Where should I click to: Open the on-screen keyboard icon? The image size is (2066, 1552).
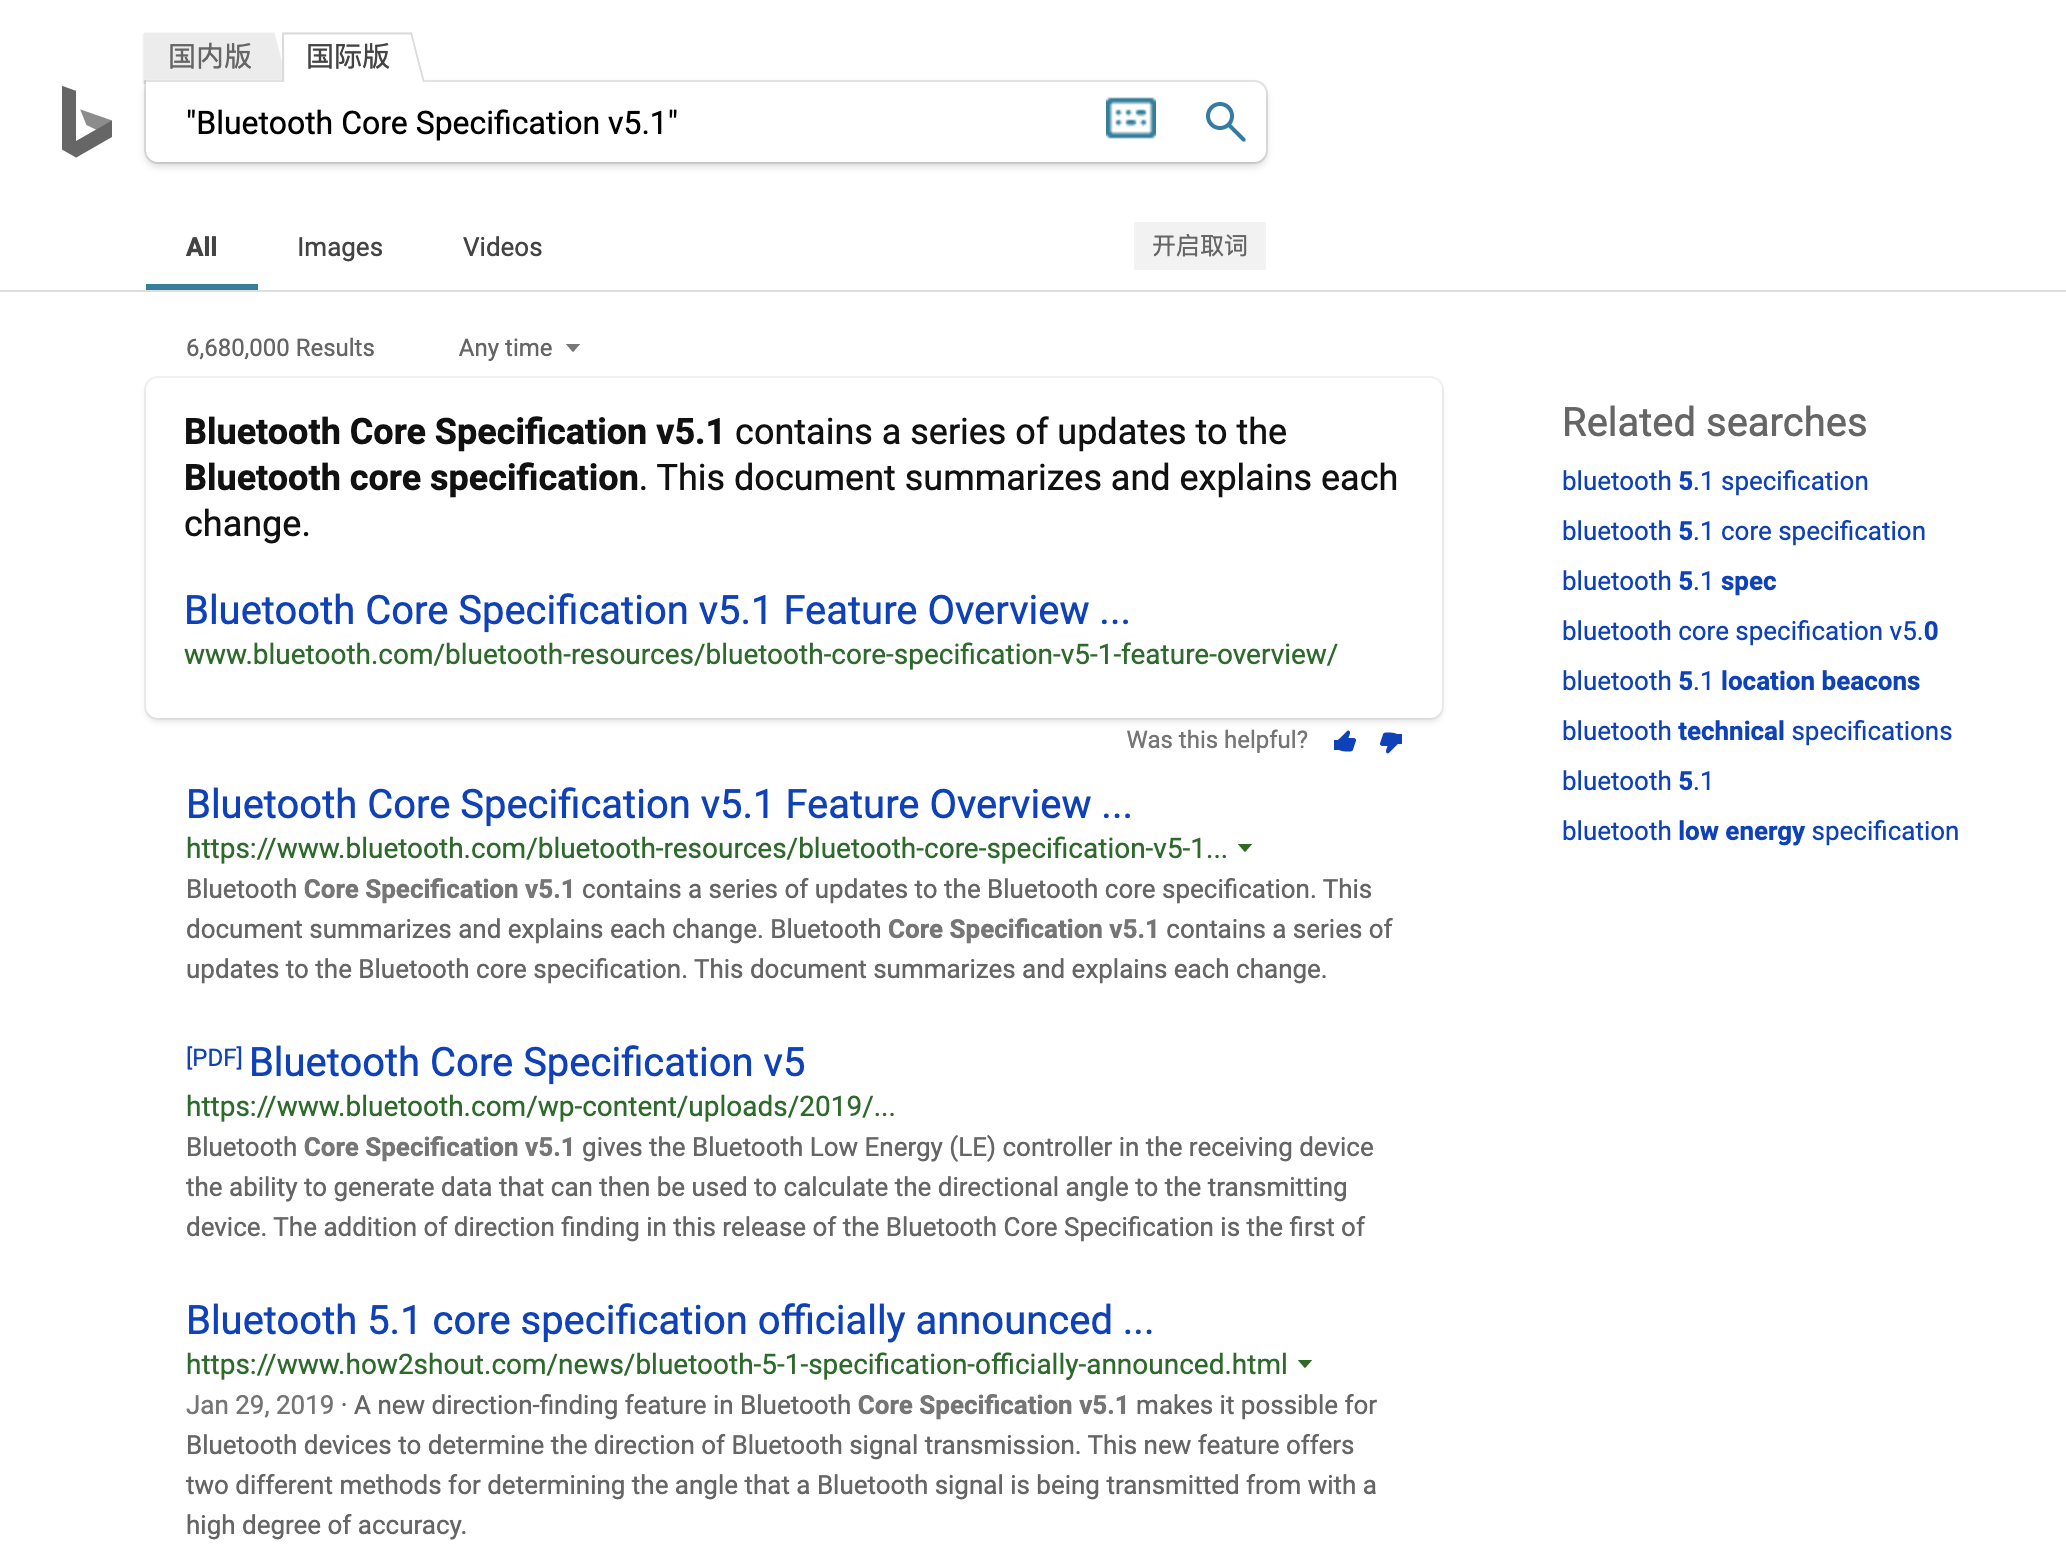[1130, 119]
